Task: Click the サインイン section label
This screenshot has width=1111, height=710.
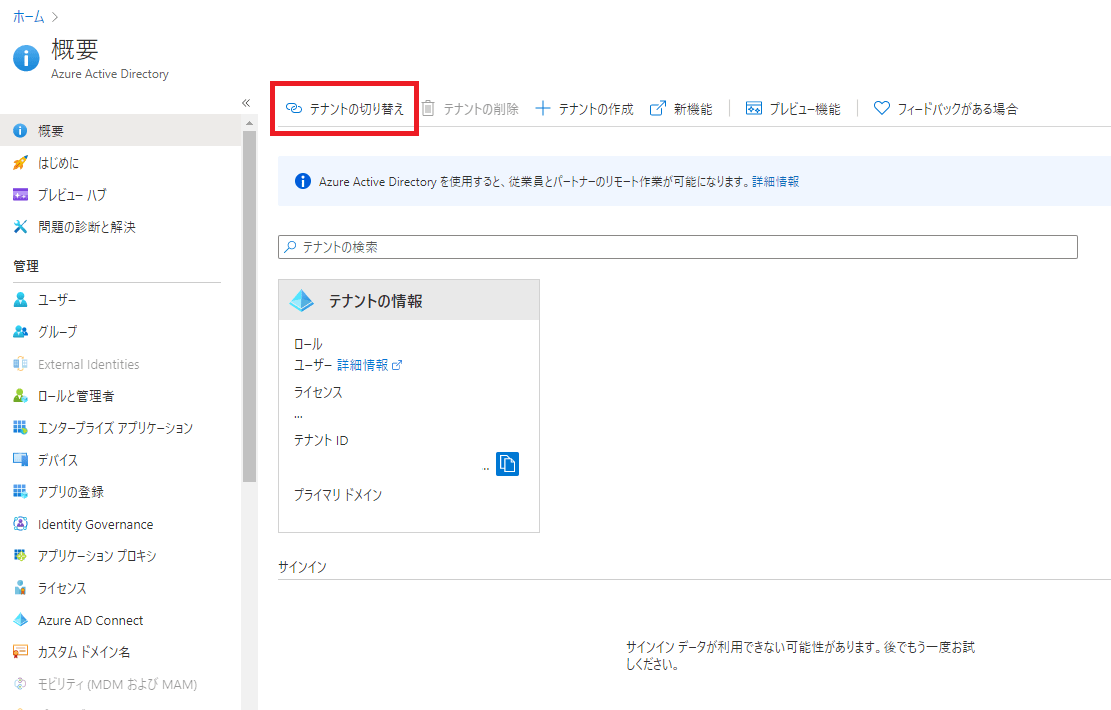Action: pyautogui.click(x=303, y=567)
